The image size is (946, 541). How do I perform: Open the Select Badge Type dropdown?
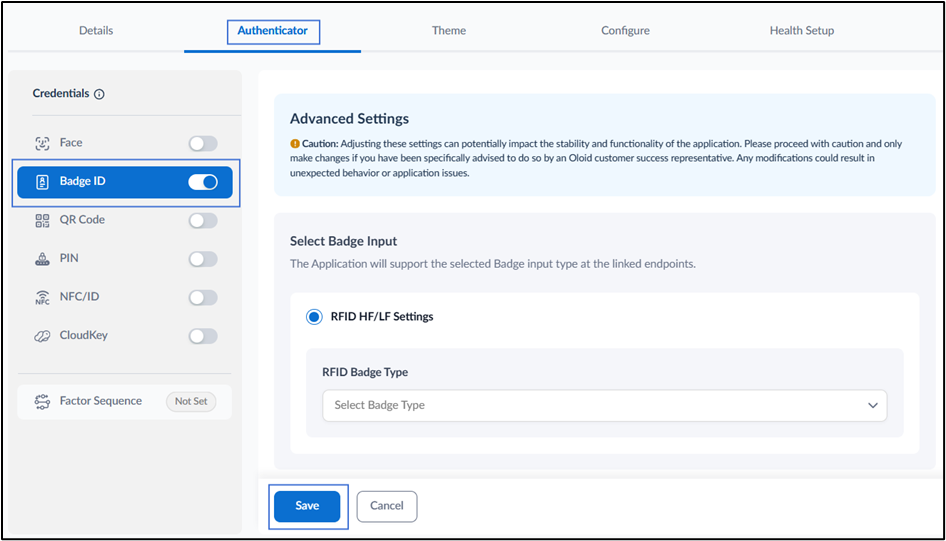click(605, 405)
